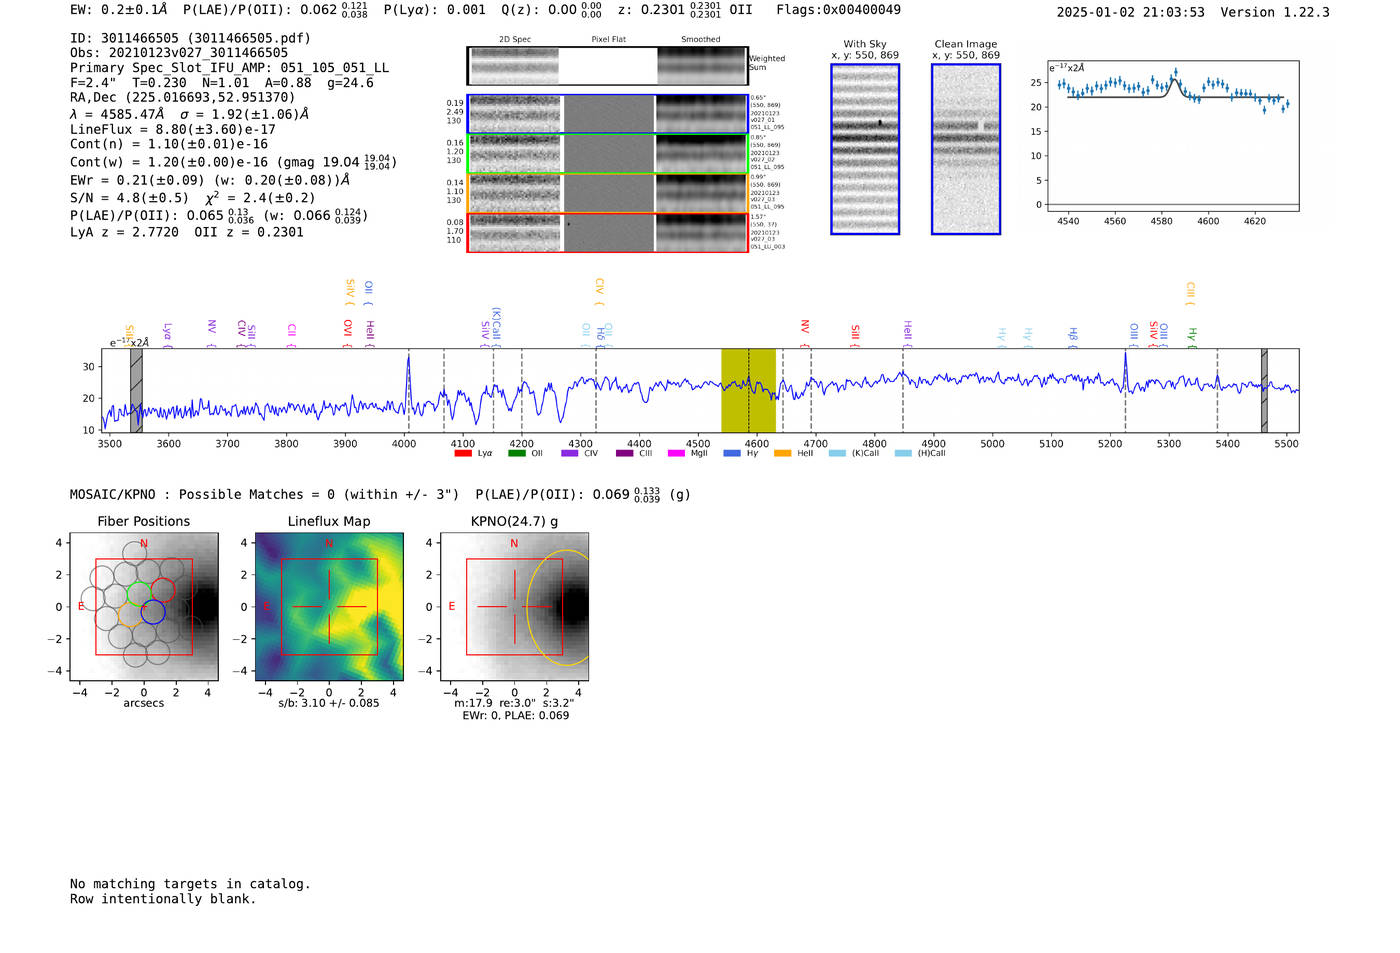The height and width of the screenshot is (953, 1400).
Task: Click the Flags:0x00400049 text
Action: point(838,10)
